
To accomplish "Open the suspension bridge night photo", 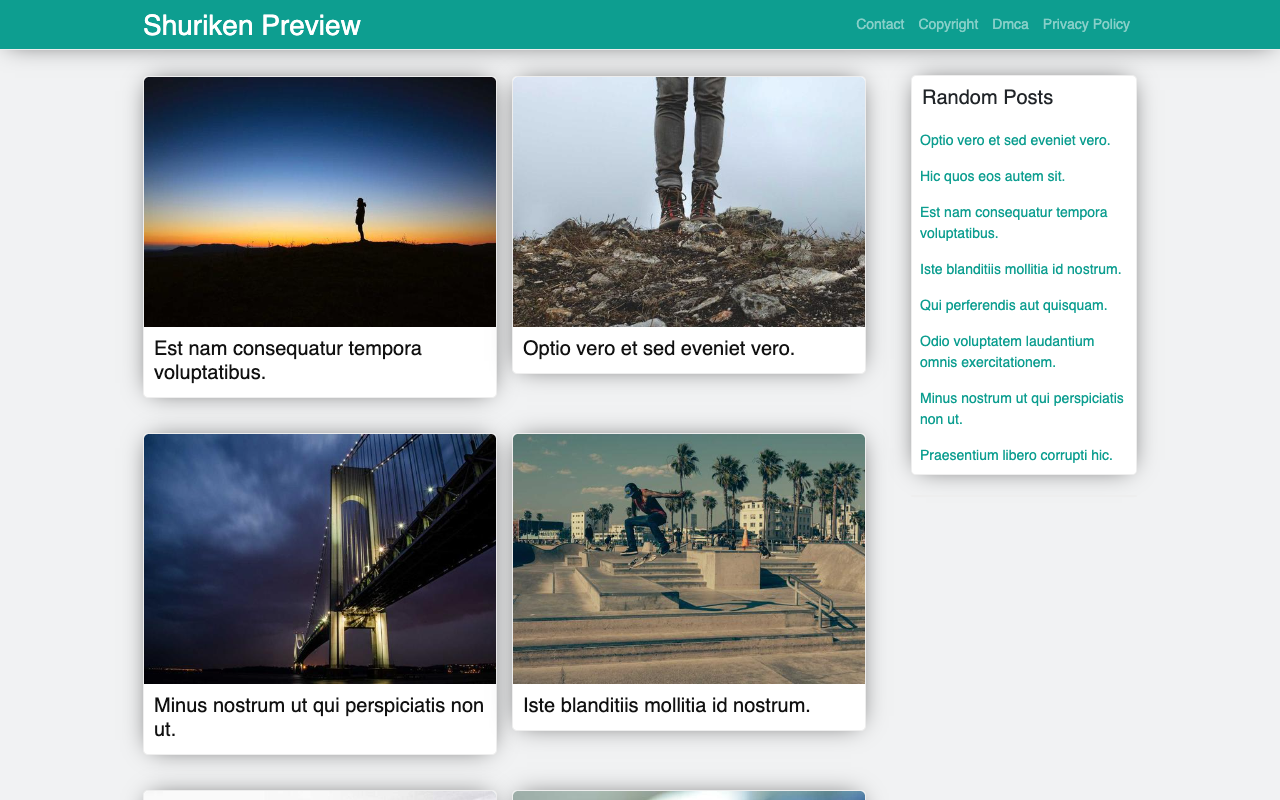I will 319,558.
